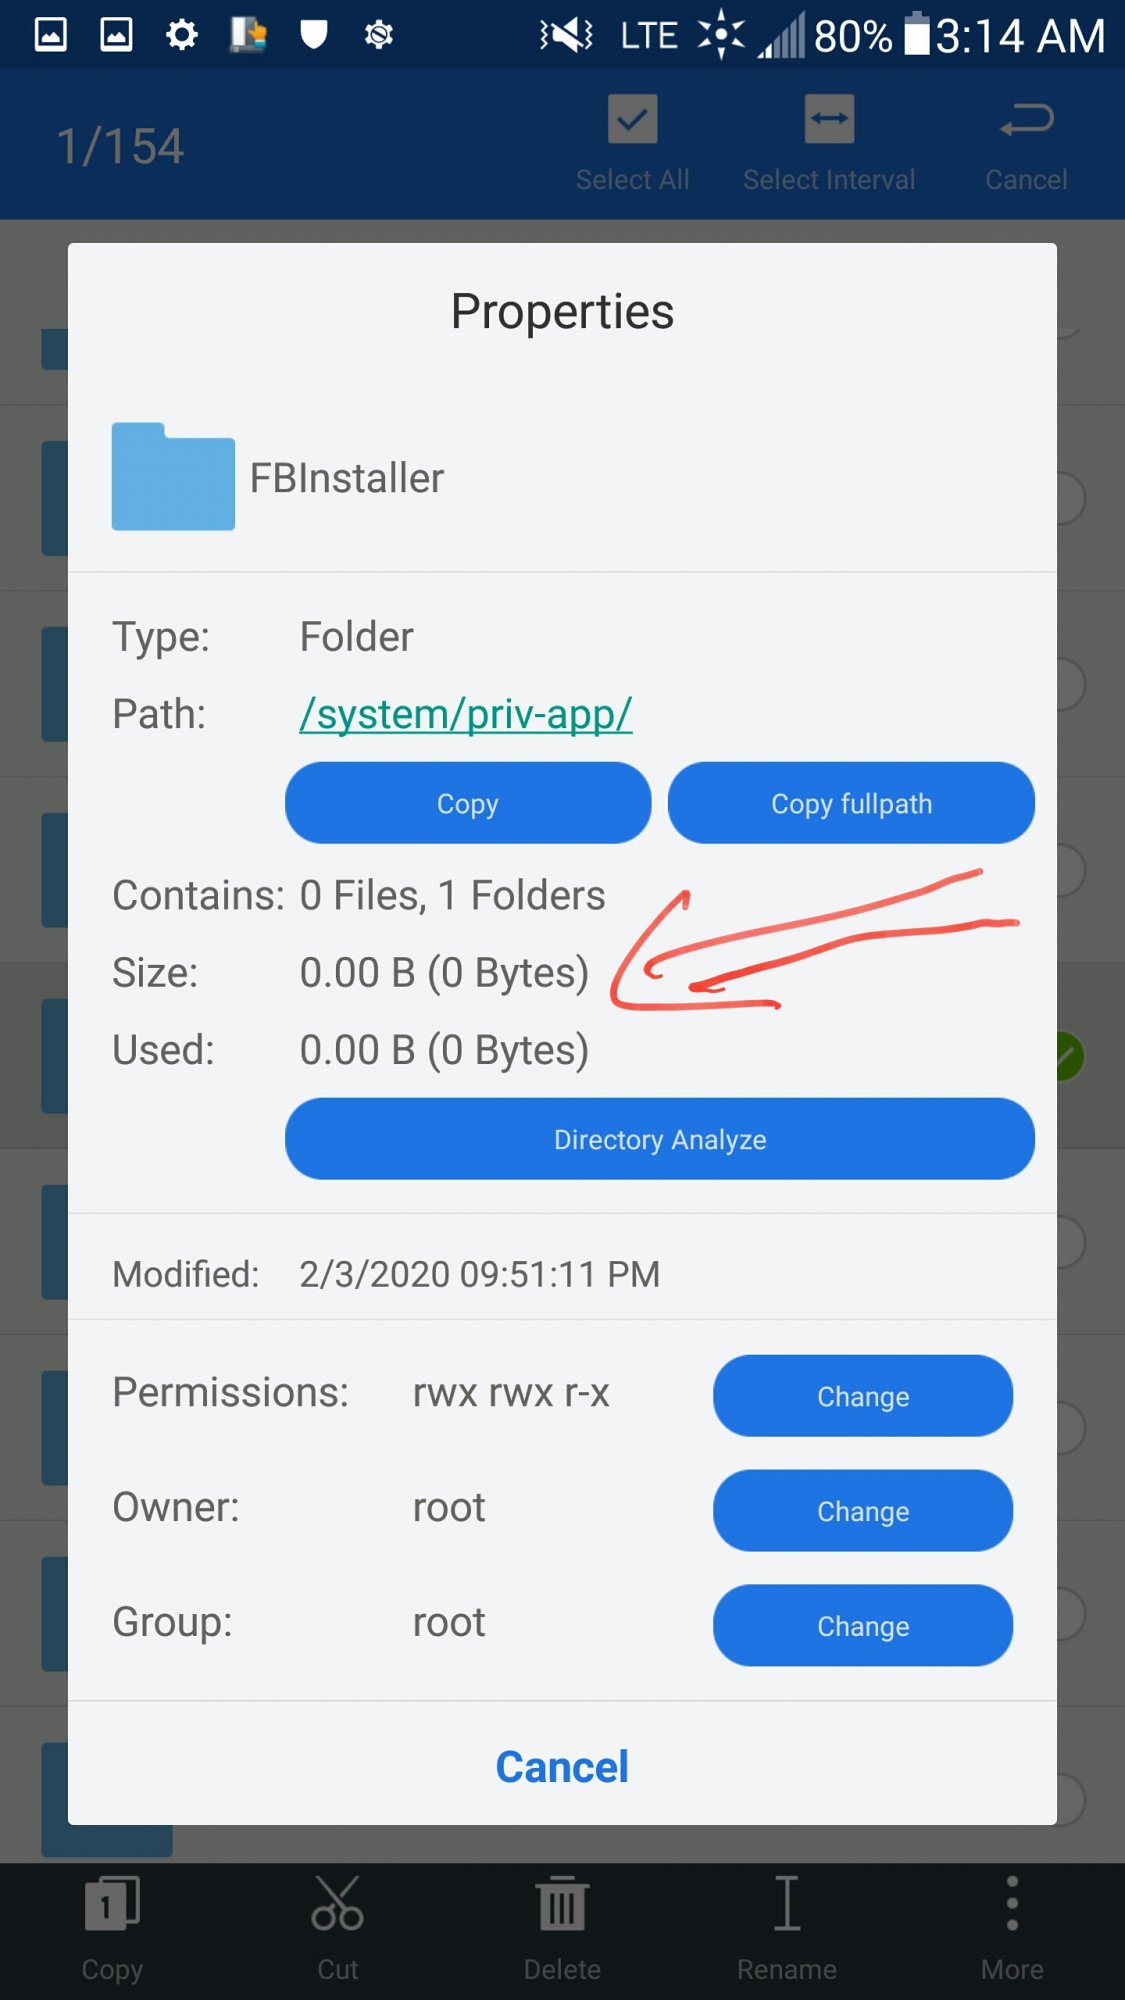The height and width of the screenshot is (2000, 1125).
Task: Tap the Cancel return-arrow icon in header
Action: click(1026, 120)
